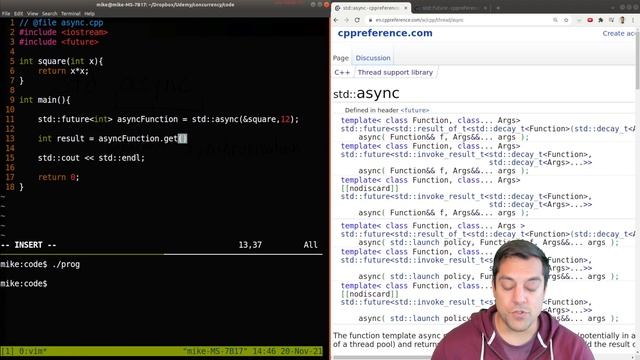The image size is (640, 360).
Task: Click 'std::cout << std::endl;' on line 15
Action: click(91, 158)
